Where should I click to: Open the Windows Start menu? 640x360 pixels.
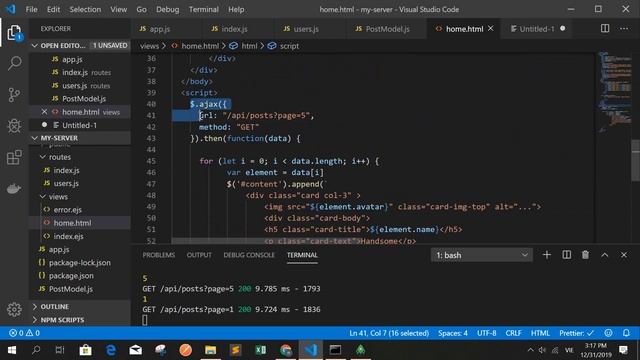12,350
